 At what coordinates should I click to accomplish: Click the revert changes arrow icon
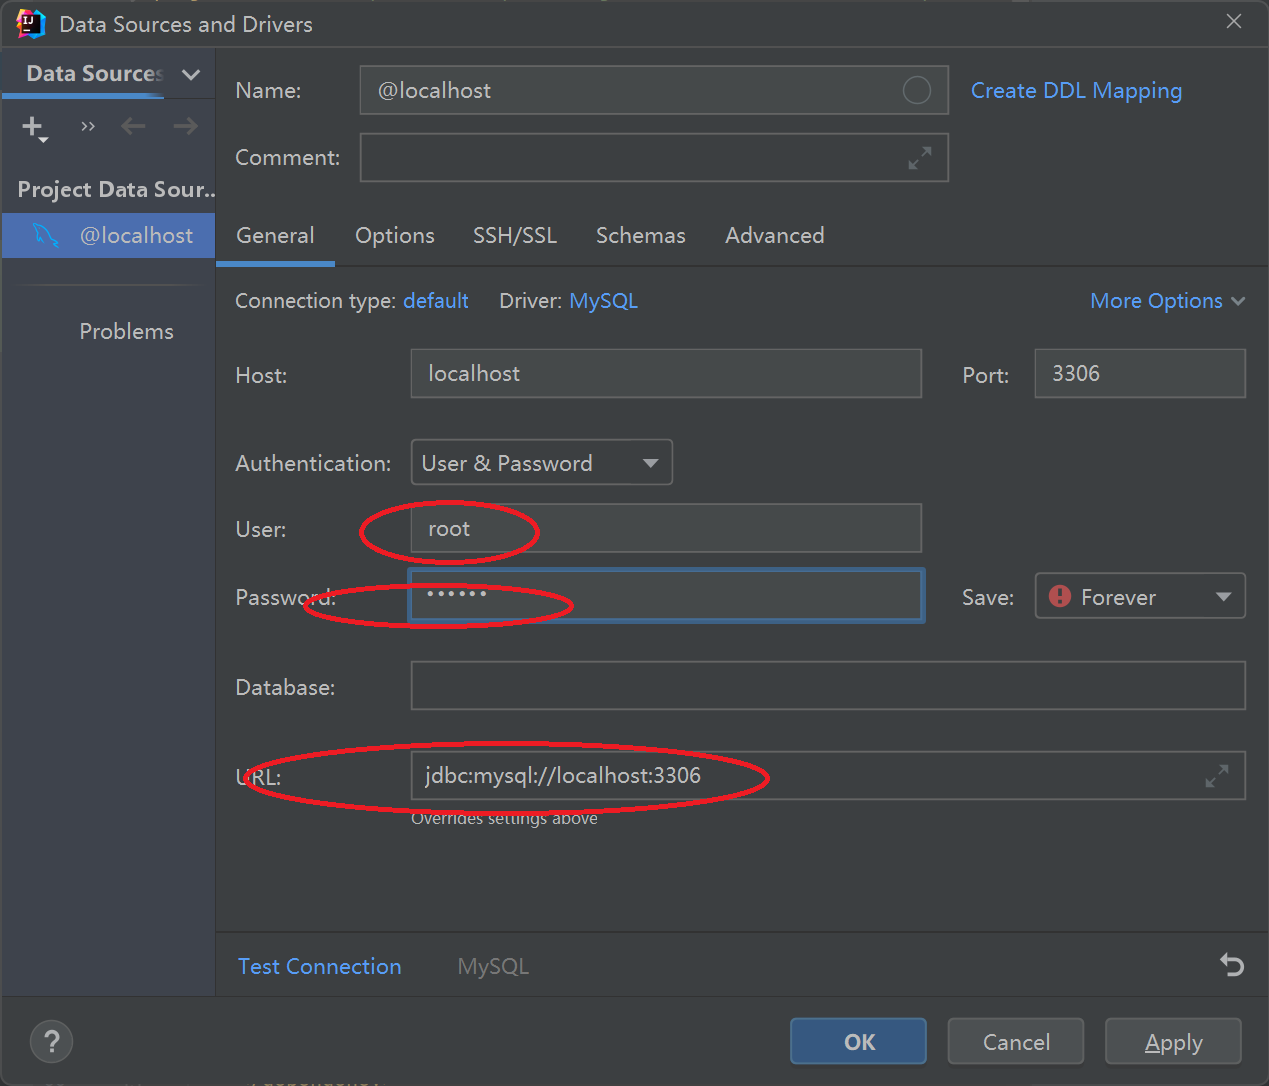coord(1232,965)
